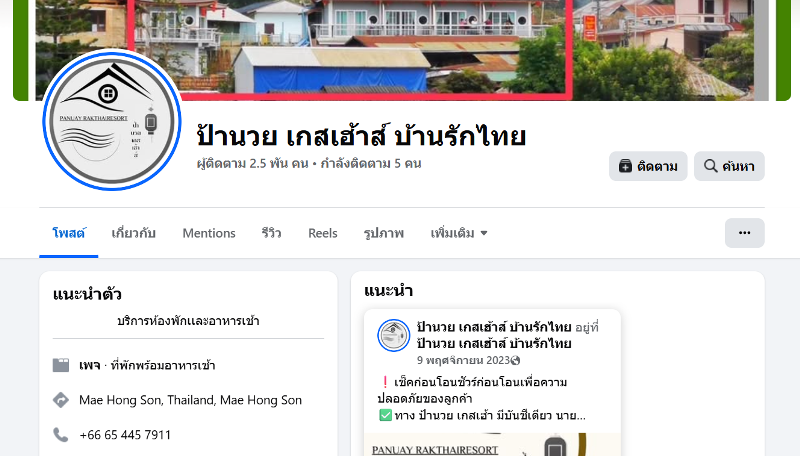This screenshot has height=456, width=800.
Task: Click the magnifier icon in ค้นหา button
Action: tap(710, 166)
